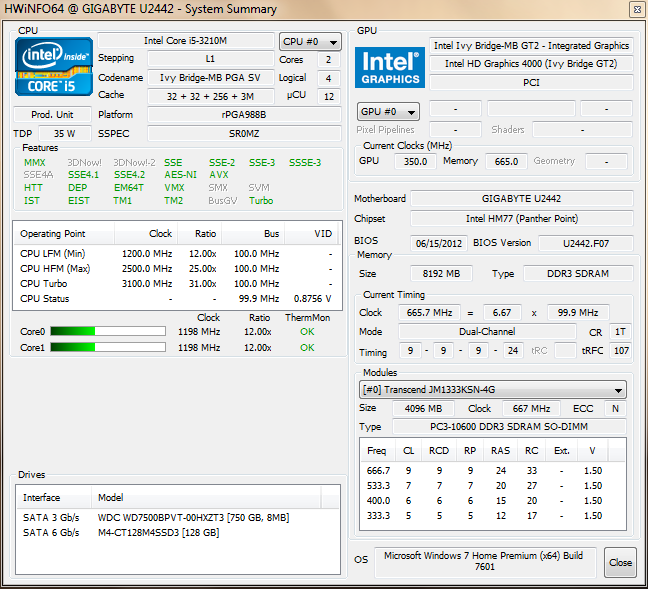Select the CPU Status row
This screenshot has width=648, height=589.
[x=176, y=298]
